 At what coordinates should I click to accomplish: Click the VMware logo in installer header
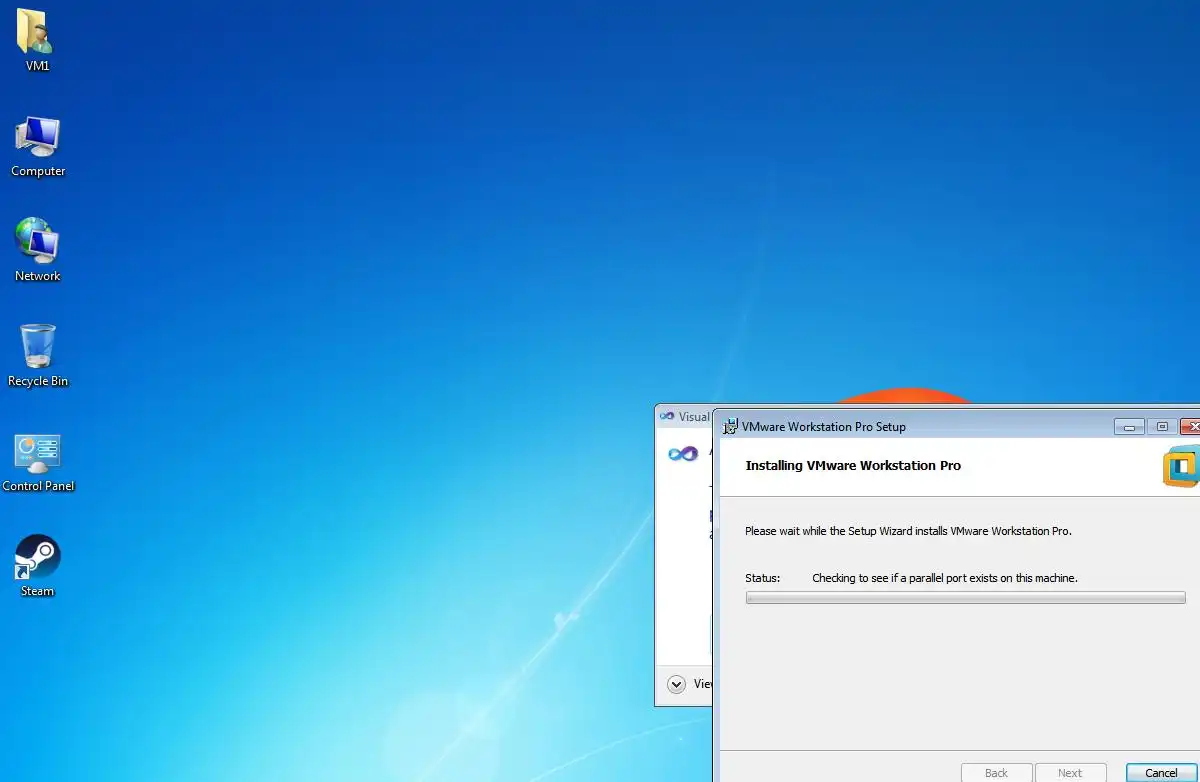(1181, 468)
